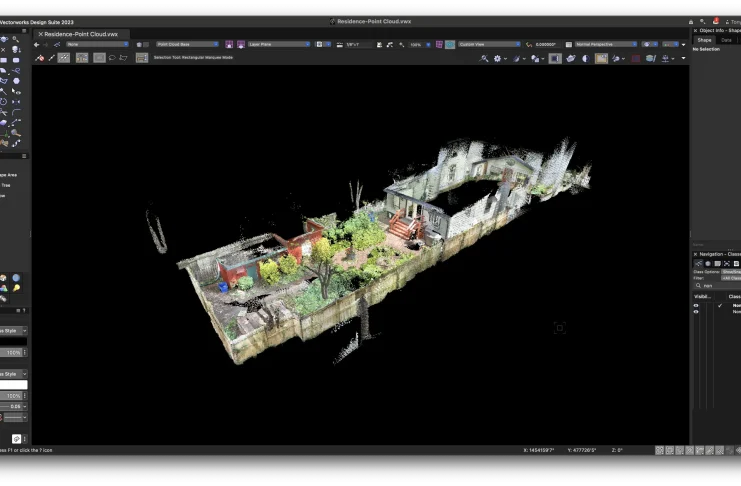The height and width of the screenshot is (486, 741).
Task: Click the None class selector button
Action: pos(97,44)
